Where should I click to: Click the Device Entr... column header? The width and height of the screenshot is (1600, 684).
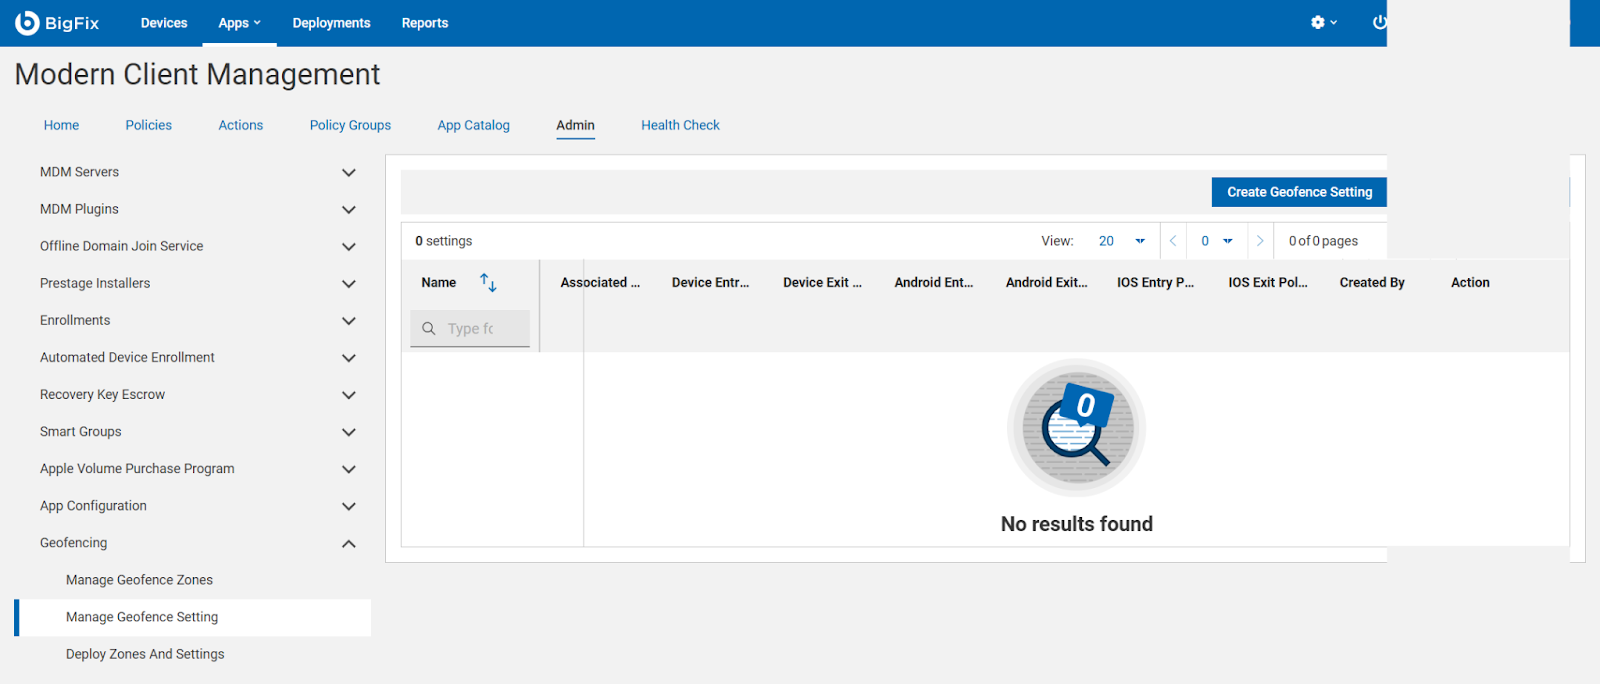point(710,283)
